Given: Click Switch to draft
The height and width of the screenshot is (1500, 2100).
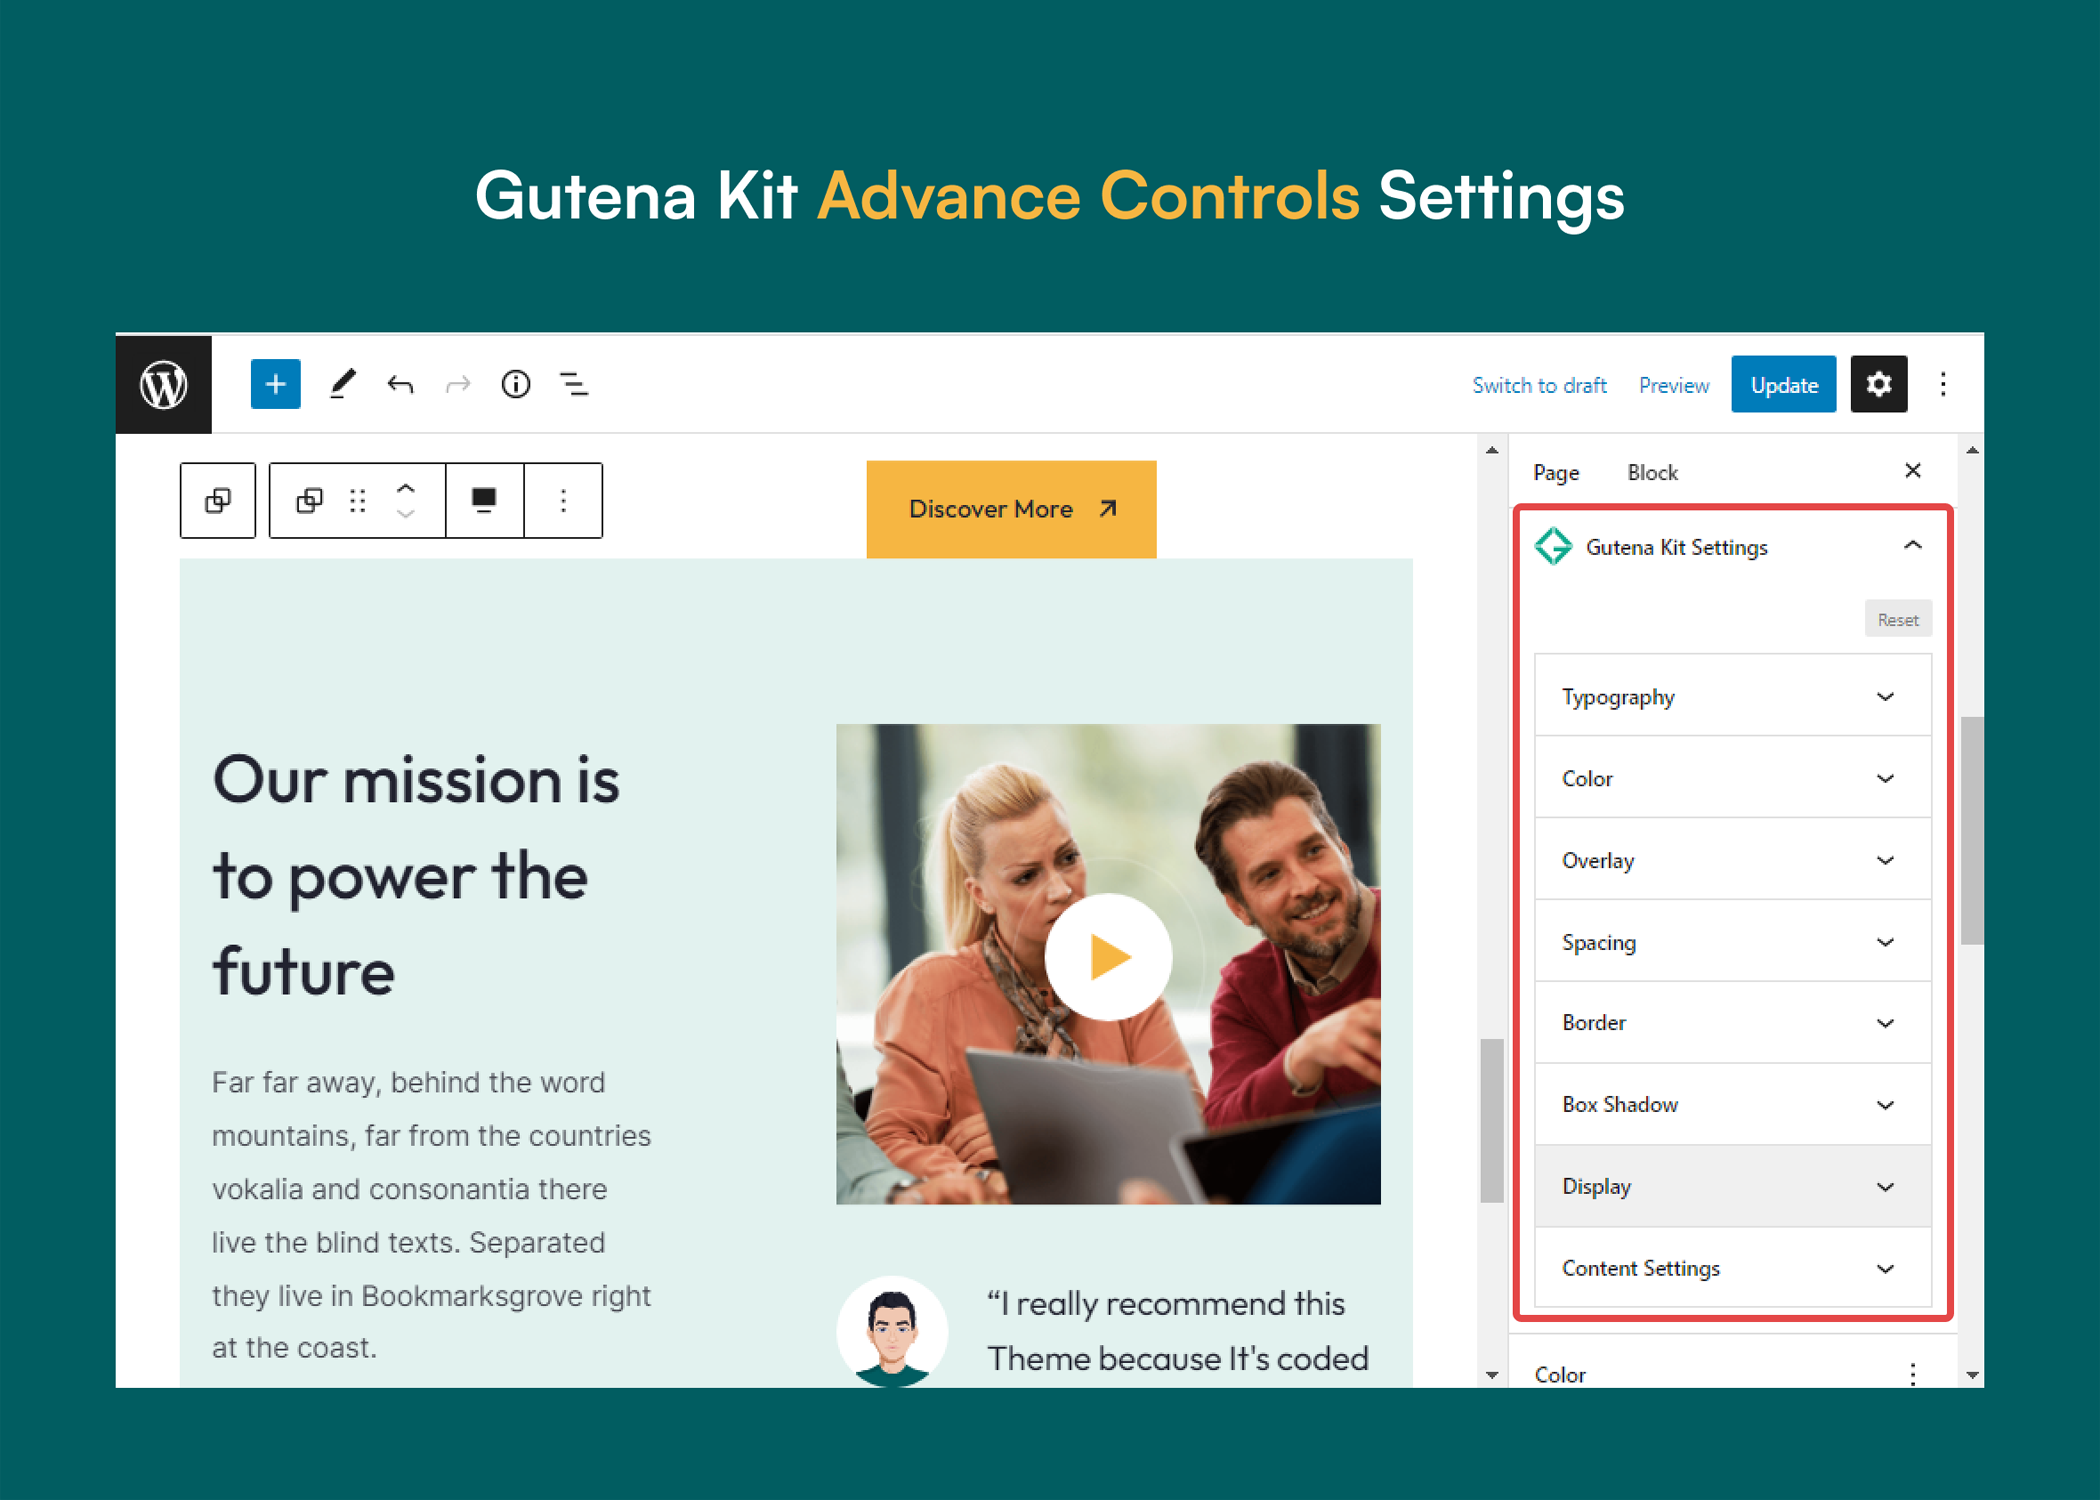Looking at the screenshot, I should point(1539,385).
